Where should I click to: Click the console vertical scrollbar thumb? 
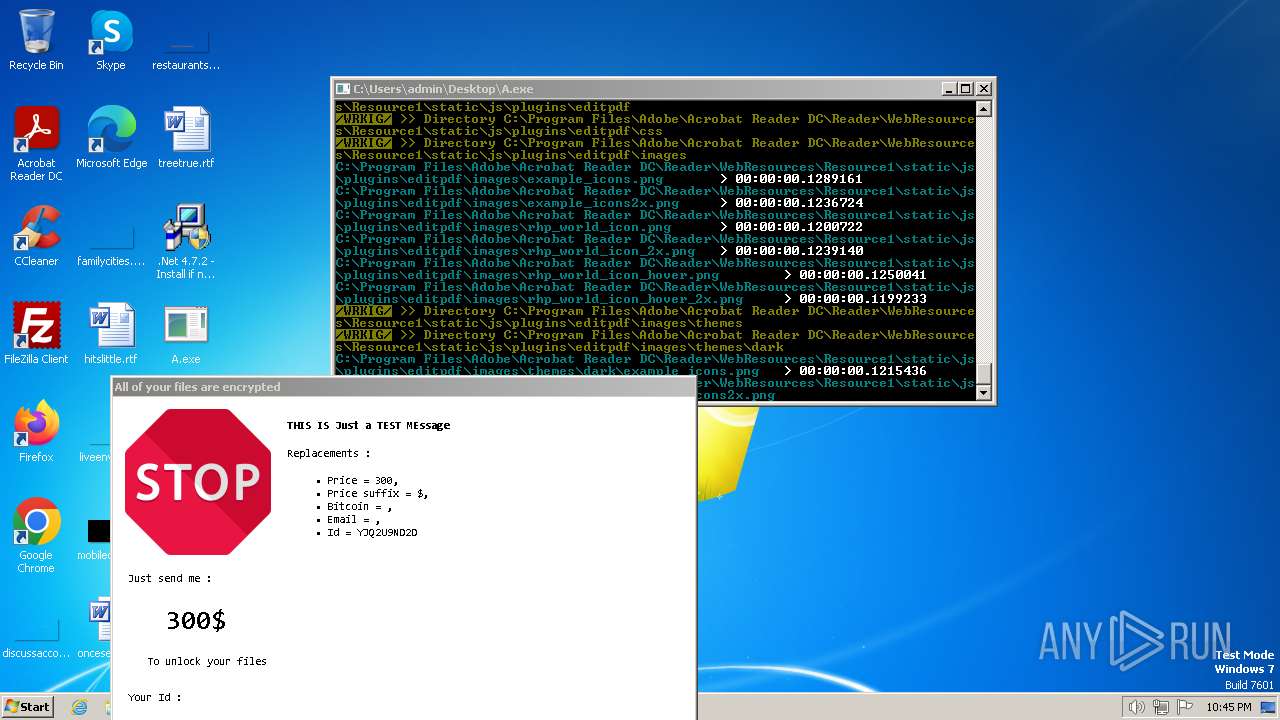point(983,372)
